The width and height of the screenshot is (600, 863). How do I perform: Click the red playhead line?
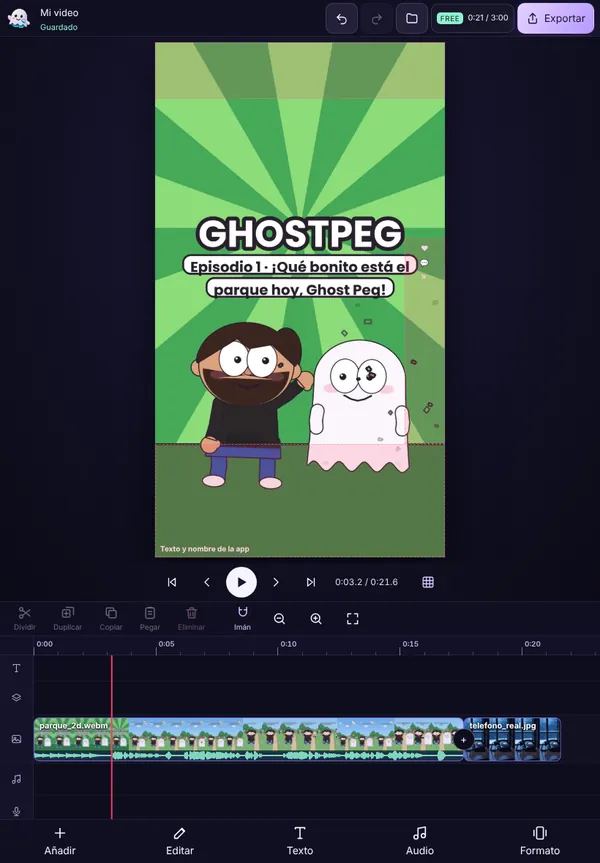click(112, 738)
